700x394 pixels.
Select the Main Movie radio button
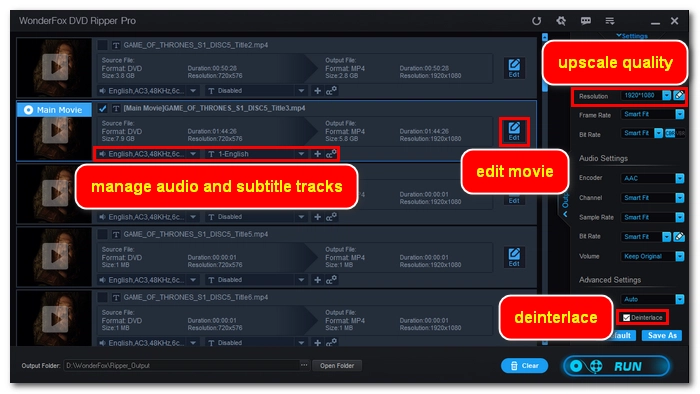28,110
